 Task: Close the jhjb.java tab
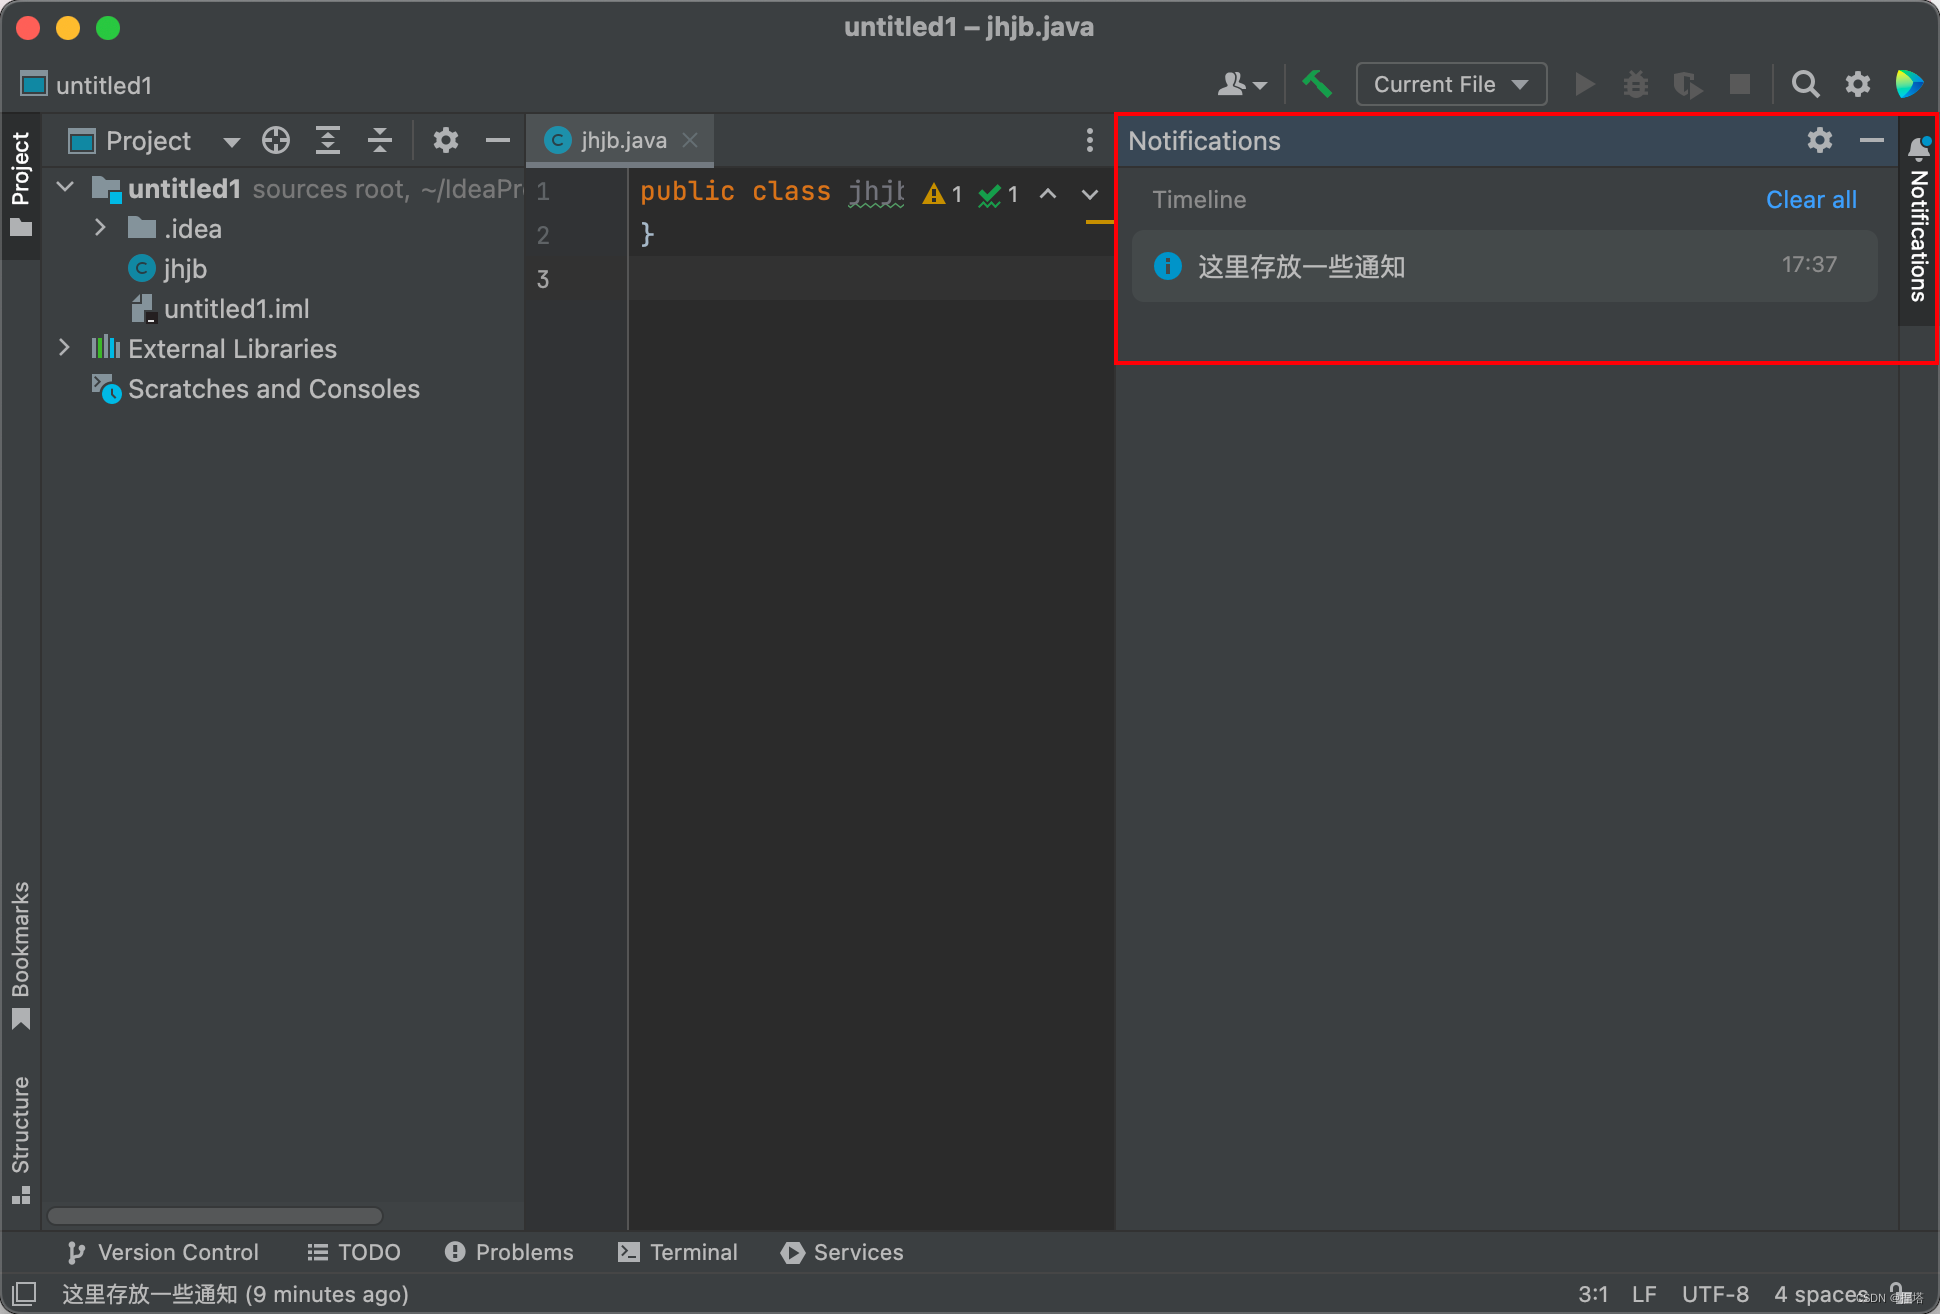coord(690,140)
